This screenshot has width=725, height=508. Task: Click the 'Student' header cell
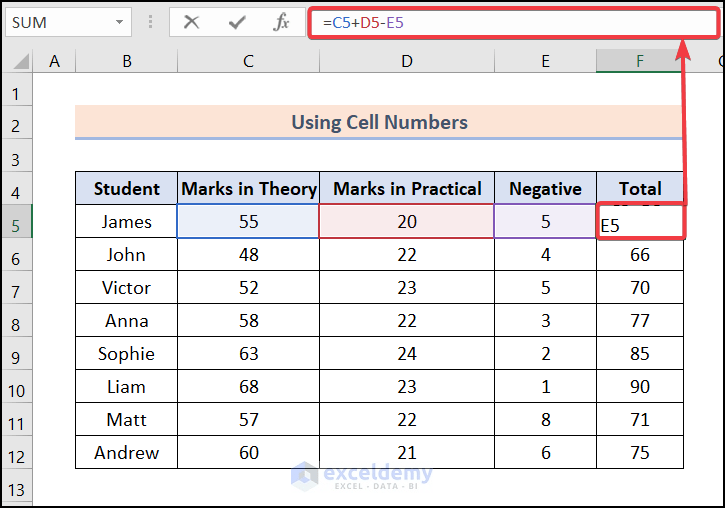click(x=126, y=188)
